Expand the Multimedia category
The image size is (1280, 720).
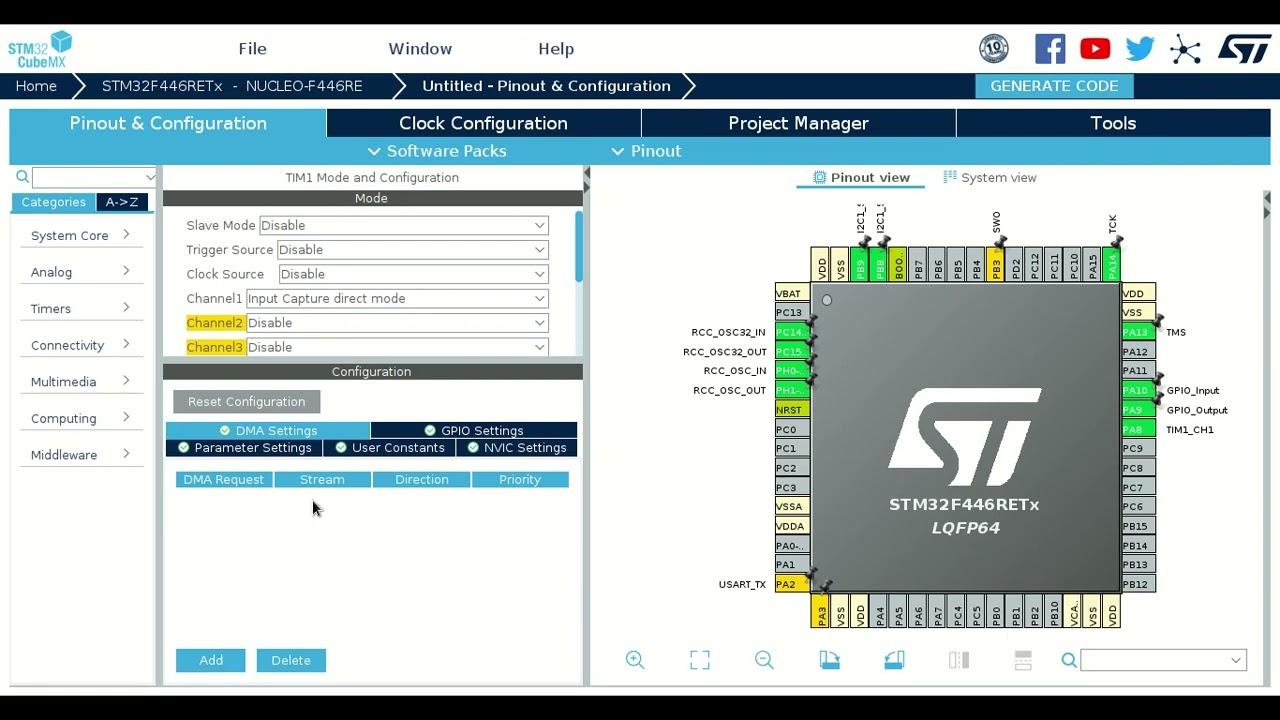point(80,381)
